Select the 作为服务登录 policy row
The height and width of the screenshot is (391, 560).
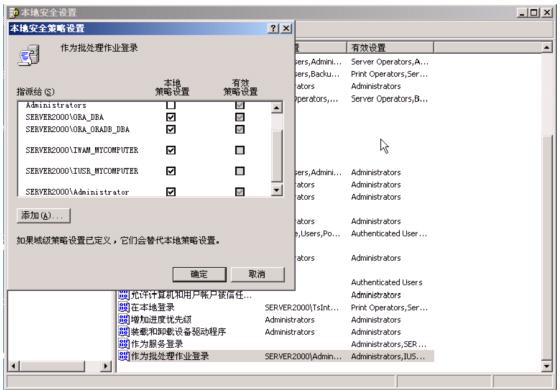click(276, 344)
